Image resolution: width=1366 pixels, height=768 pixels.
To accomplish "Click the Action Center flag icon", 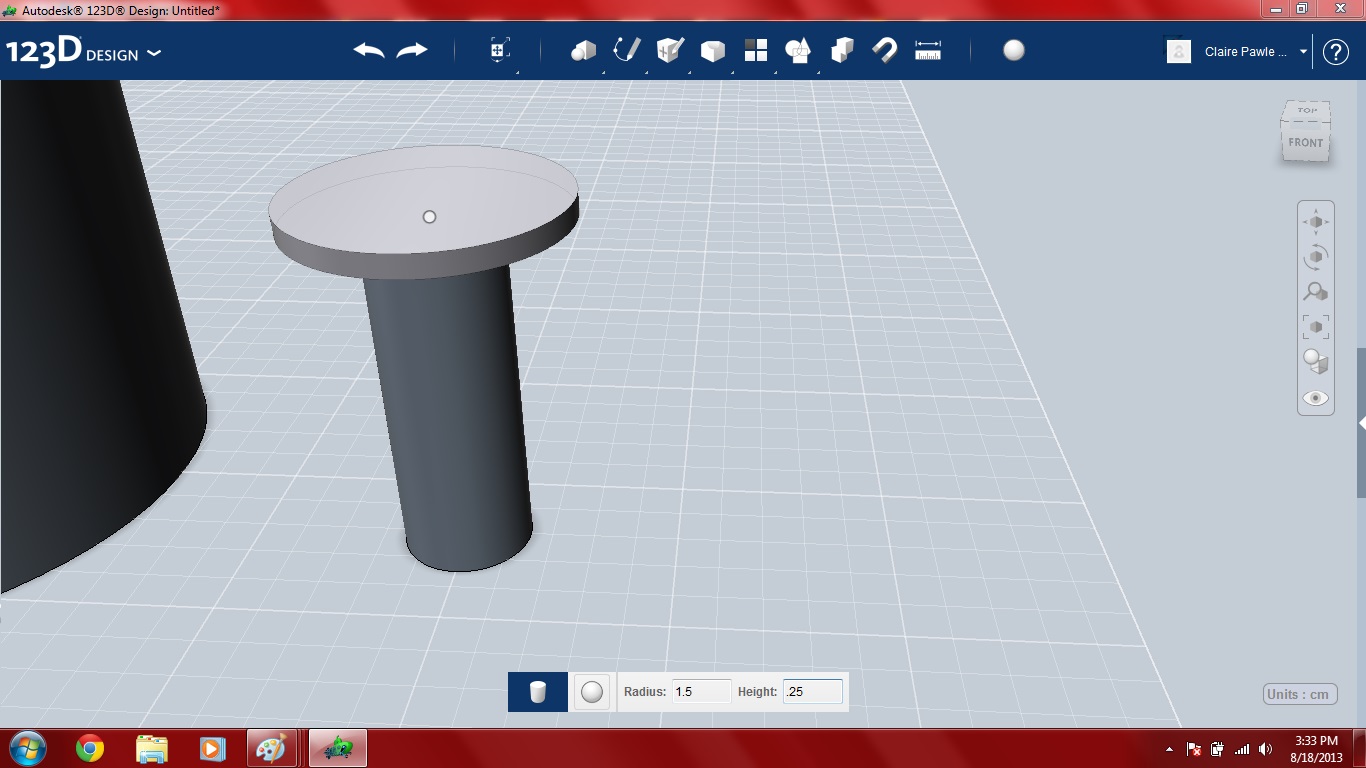I will [x=1194, y=749].
